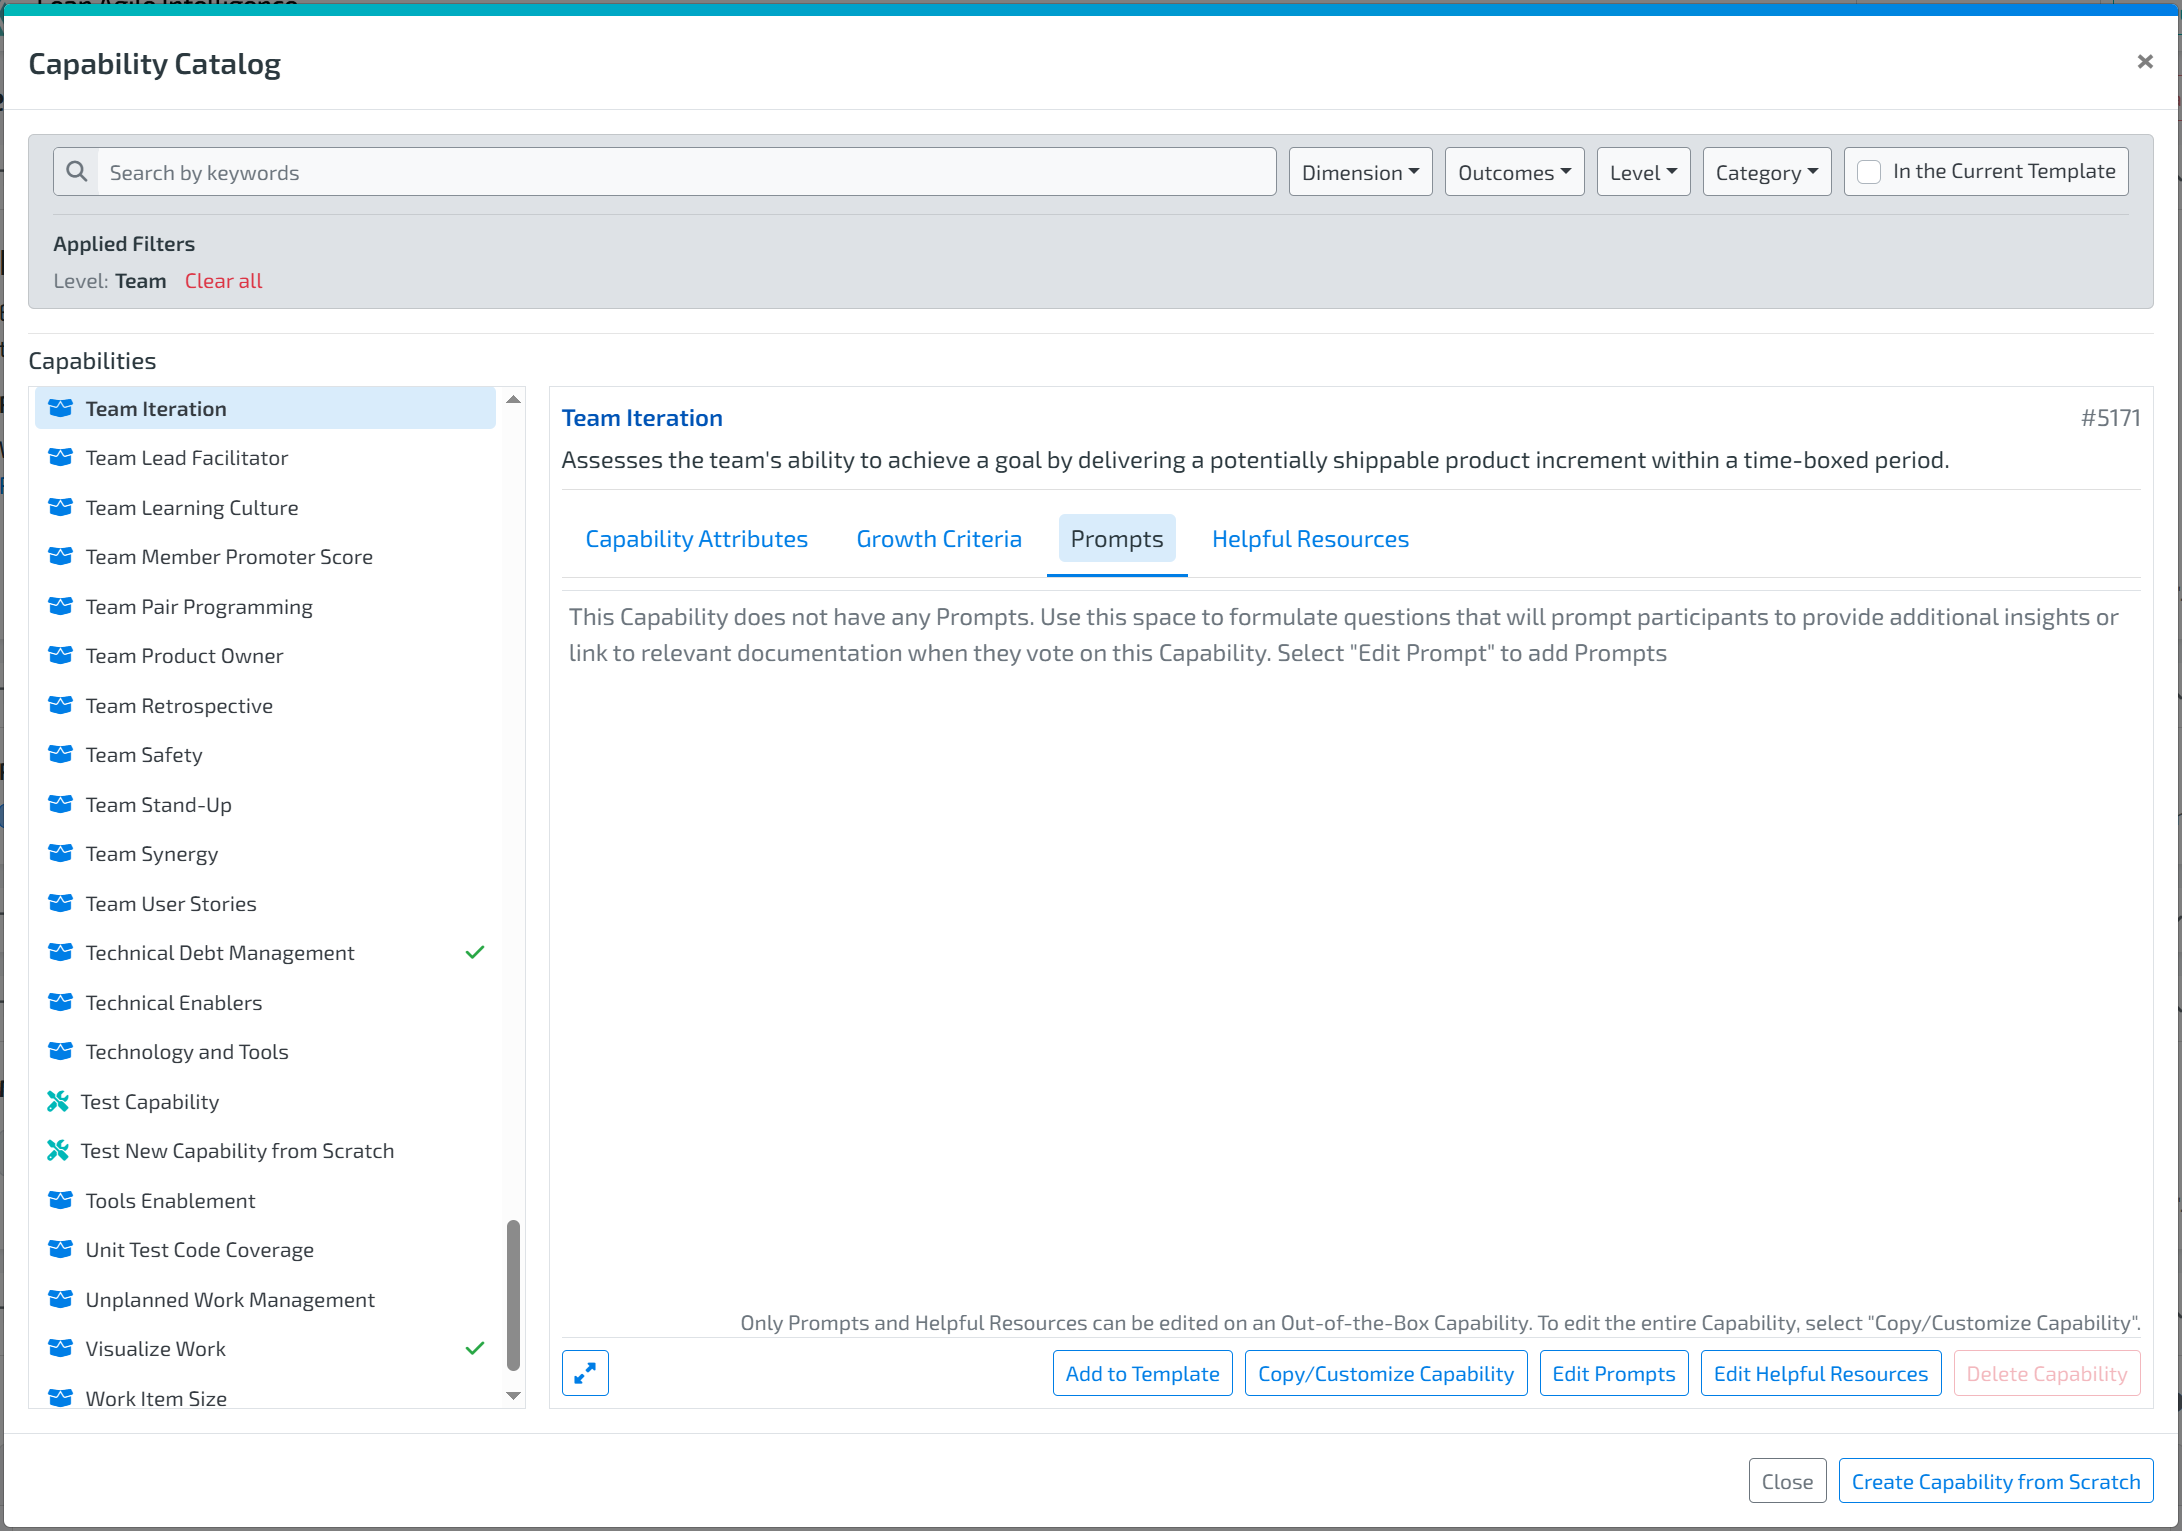Screen dimensions: 2182x1531
Task: Click the box icon beside Team Safety
Action: coord(61,754)
